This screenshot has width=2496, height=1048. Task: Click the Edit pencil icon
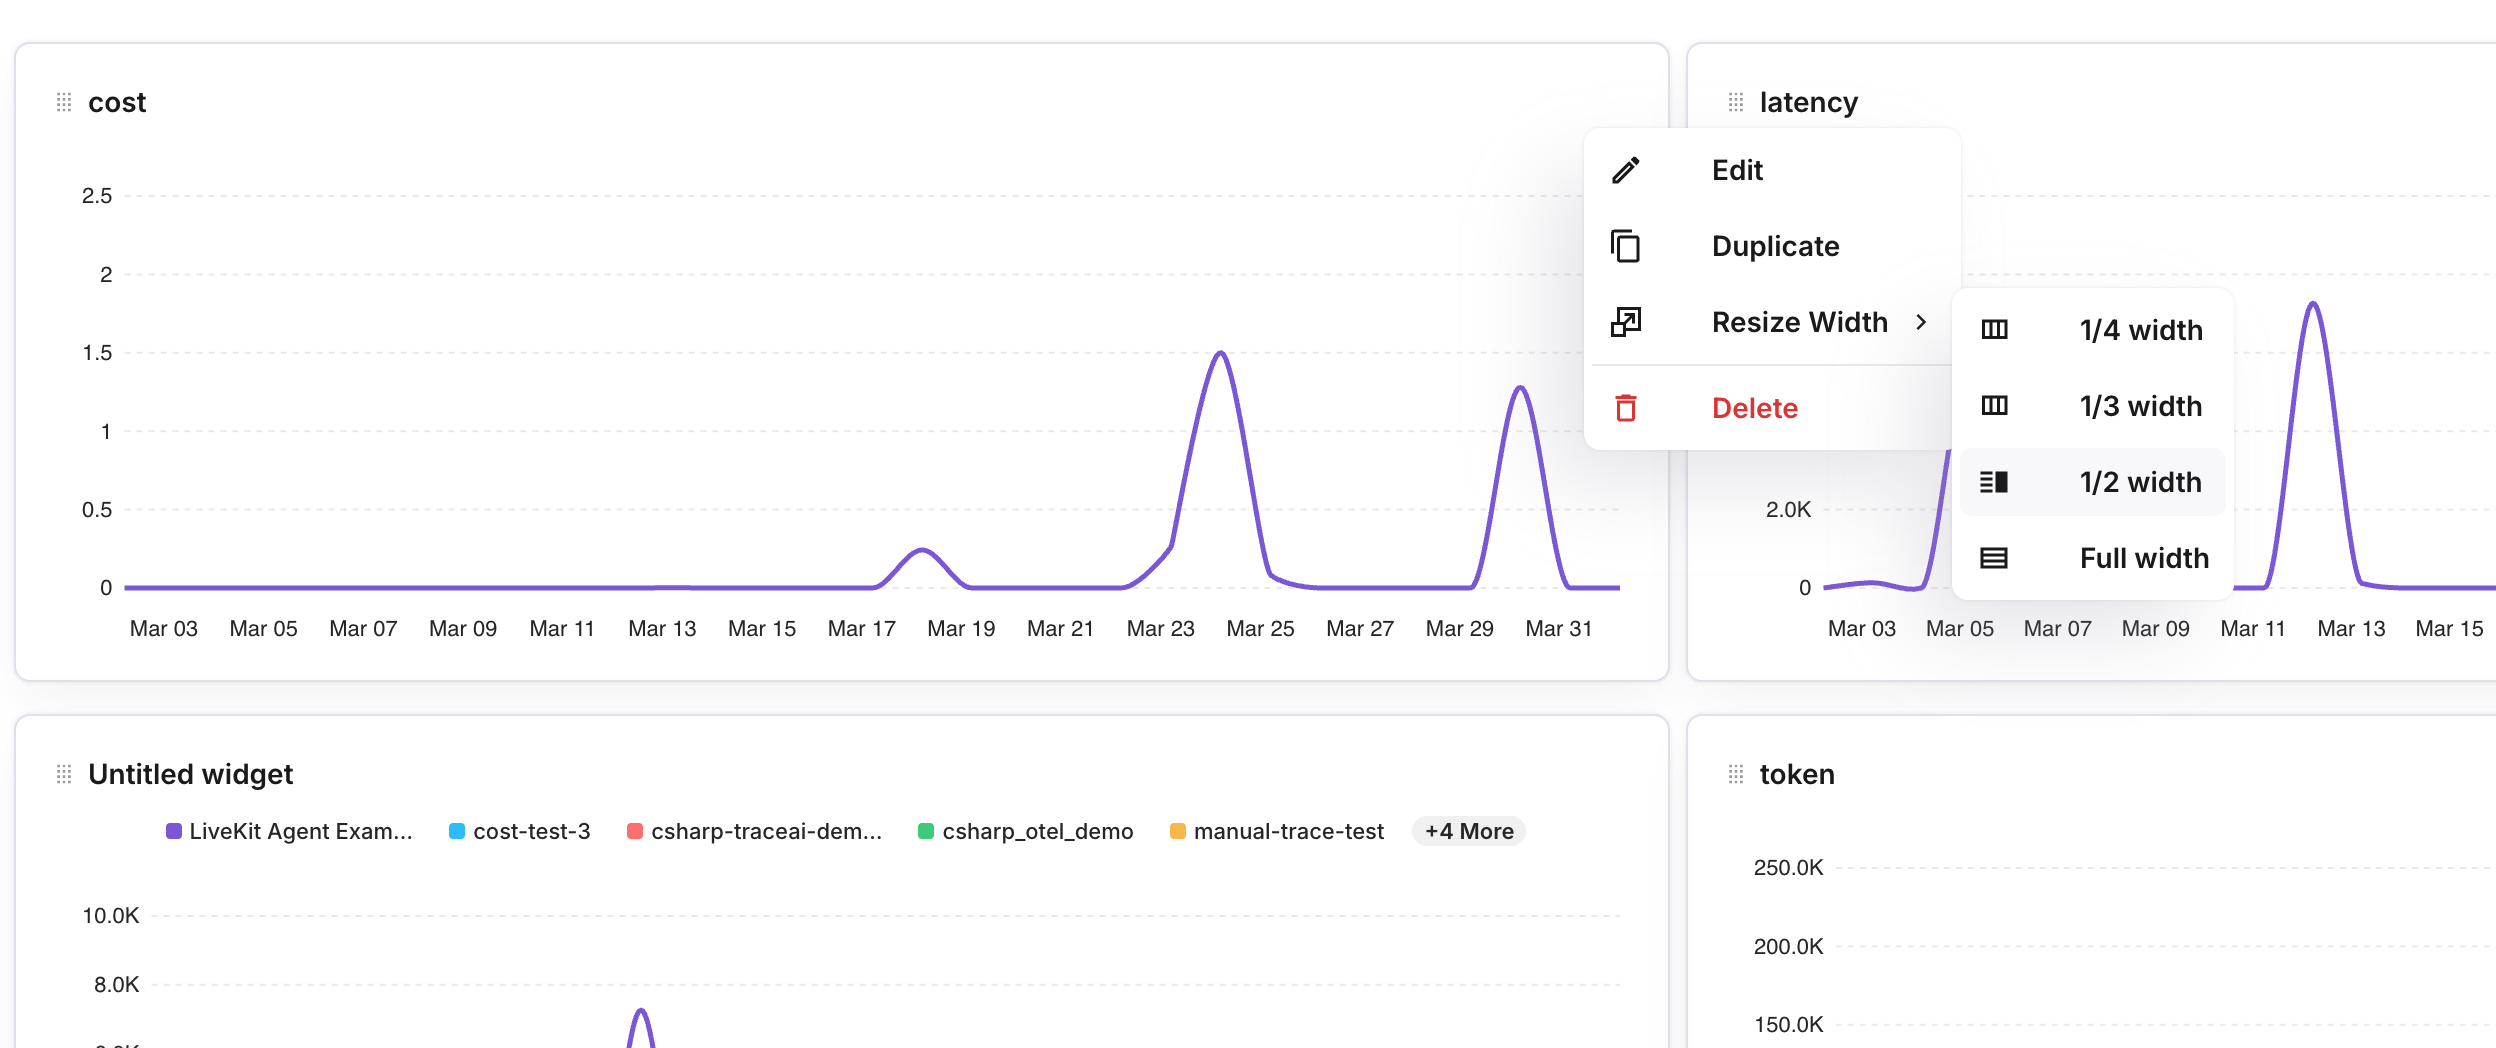click(1626, 170)
